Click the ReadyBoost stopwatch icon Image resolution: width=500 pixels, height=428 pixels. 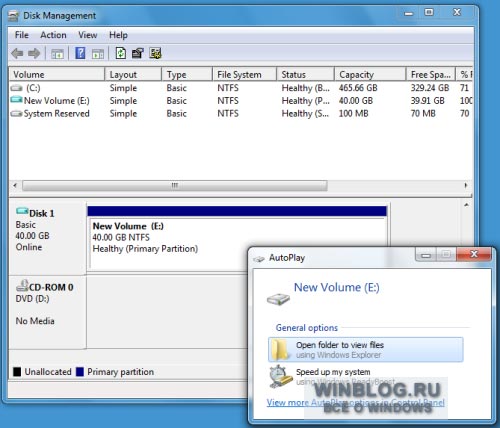pos(280,376)
